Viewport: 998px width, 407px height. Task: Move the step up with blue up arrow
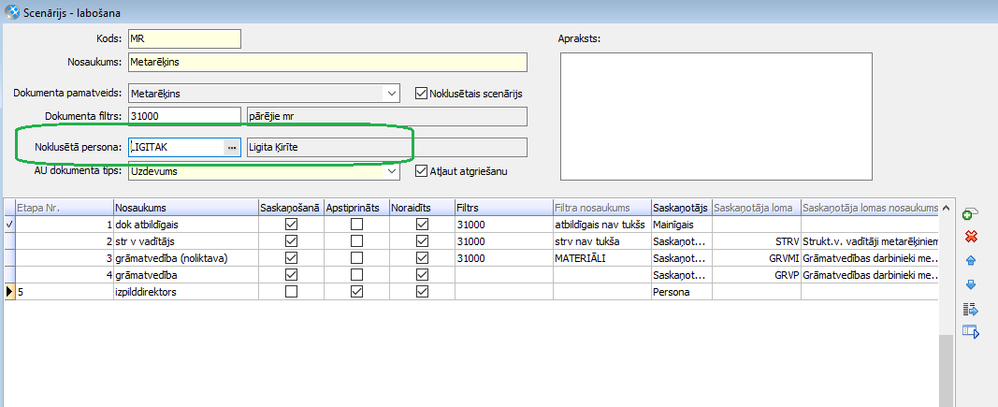coord(969,260)
